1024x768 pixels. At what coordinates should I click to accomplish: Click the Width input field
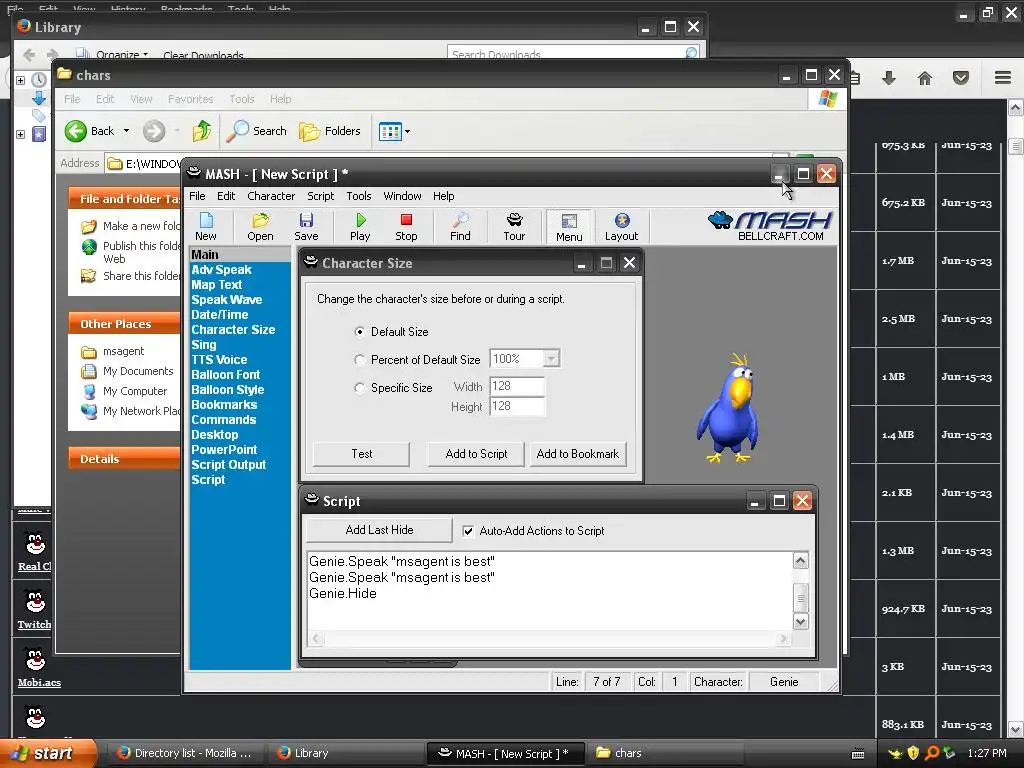[517, 386]
